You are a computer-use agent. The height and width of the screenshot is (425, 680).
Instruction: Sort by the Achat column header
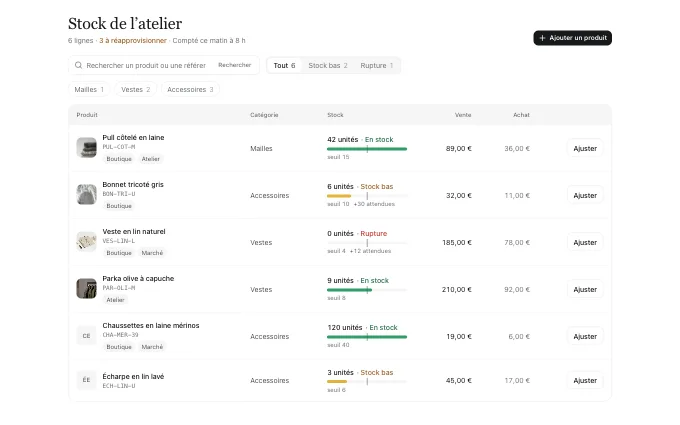pos(521,115)
